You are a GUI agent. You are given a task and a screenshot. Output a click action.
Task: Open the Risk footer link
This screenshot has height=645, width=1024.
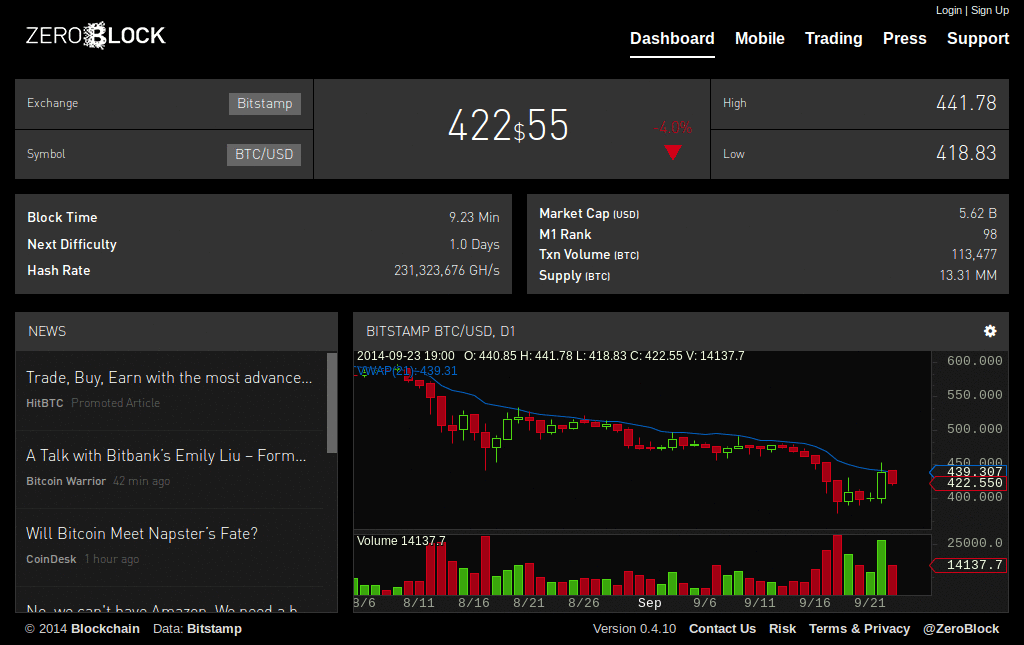click(x=782, y=629)
